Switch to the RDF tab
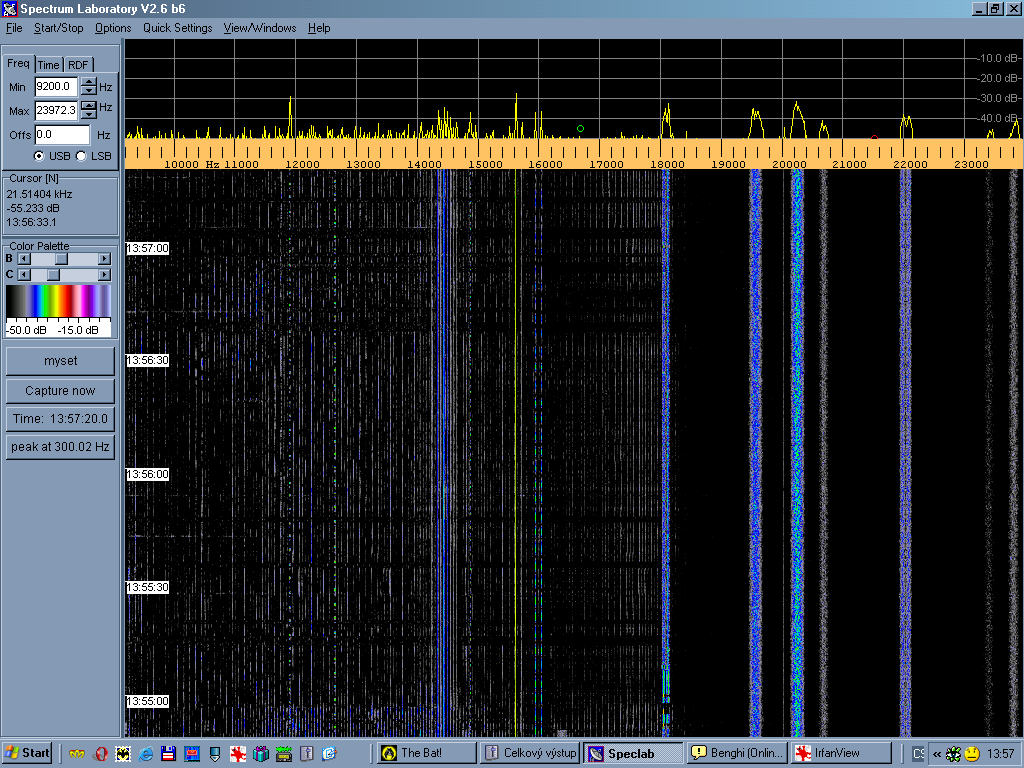This screenshot has width=1024, height=768. pyautogui.click(x=78, y=65)
